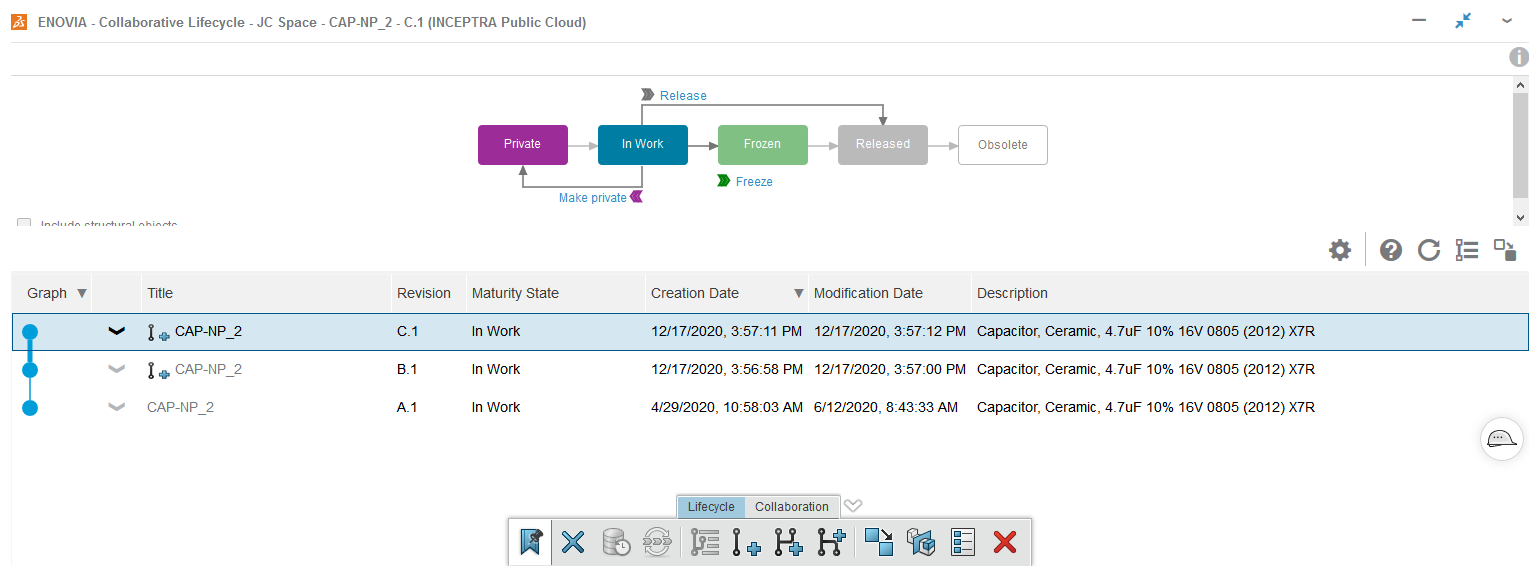Toggle the Include structural objects checkbox
1535x572 pixels.
click(24, 225)
